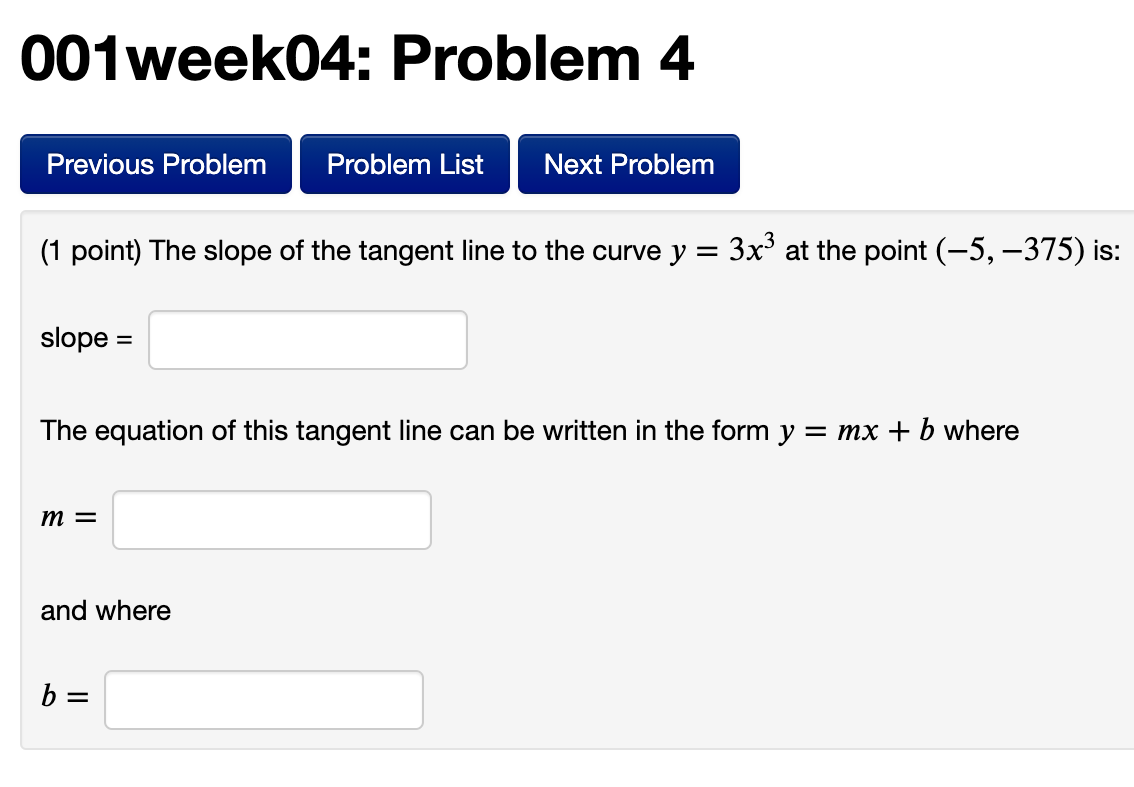Screen dimensions: 1134x787
Task: Return to Problem List via its button
Action: (x=404, y=163)
